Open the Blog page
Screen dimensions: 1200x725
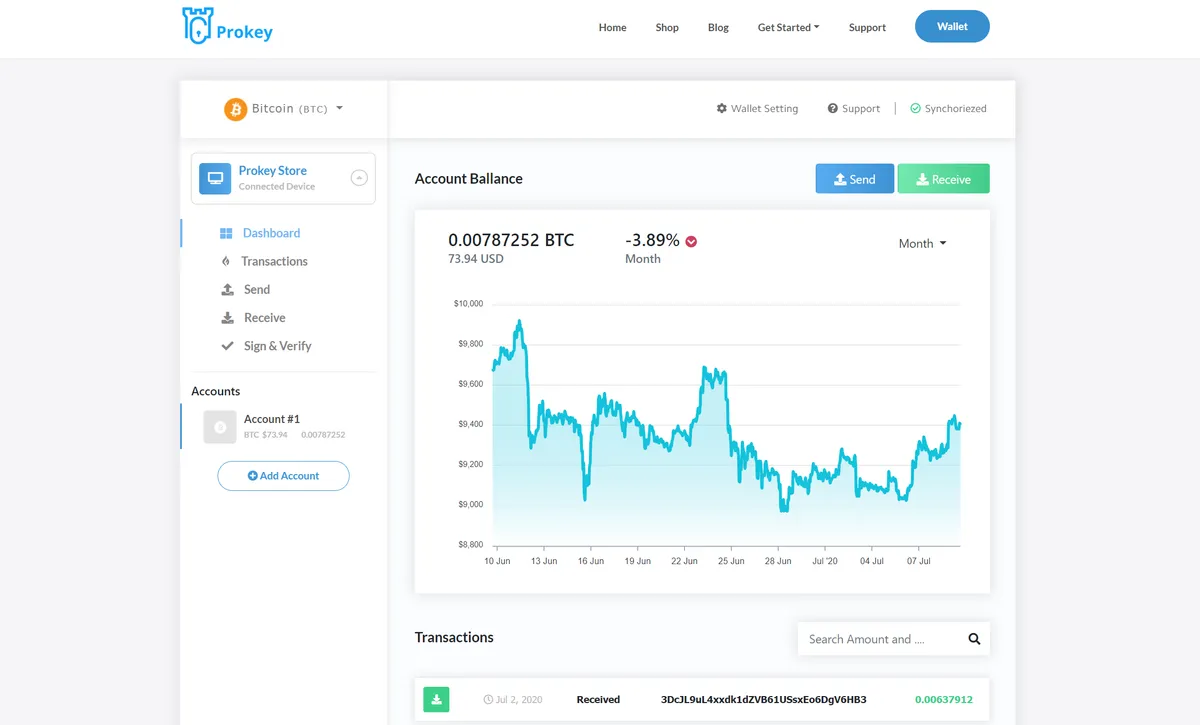tap(718, 27)
